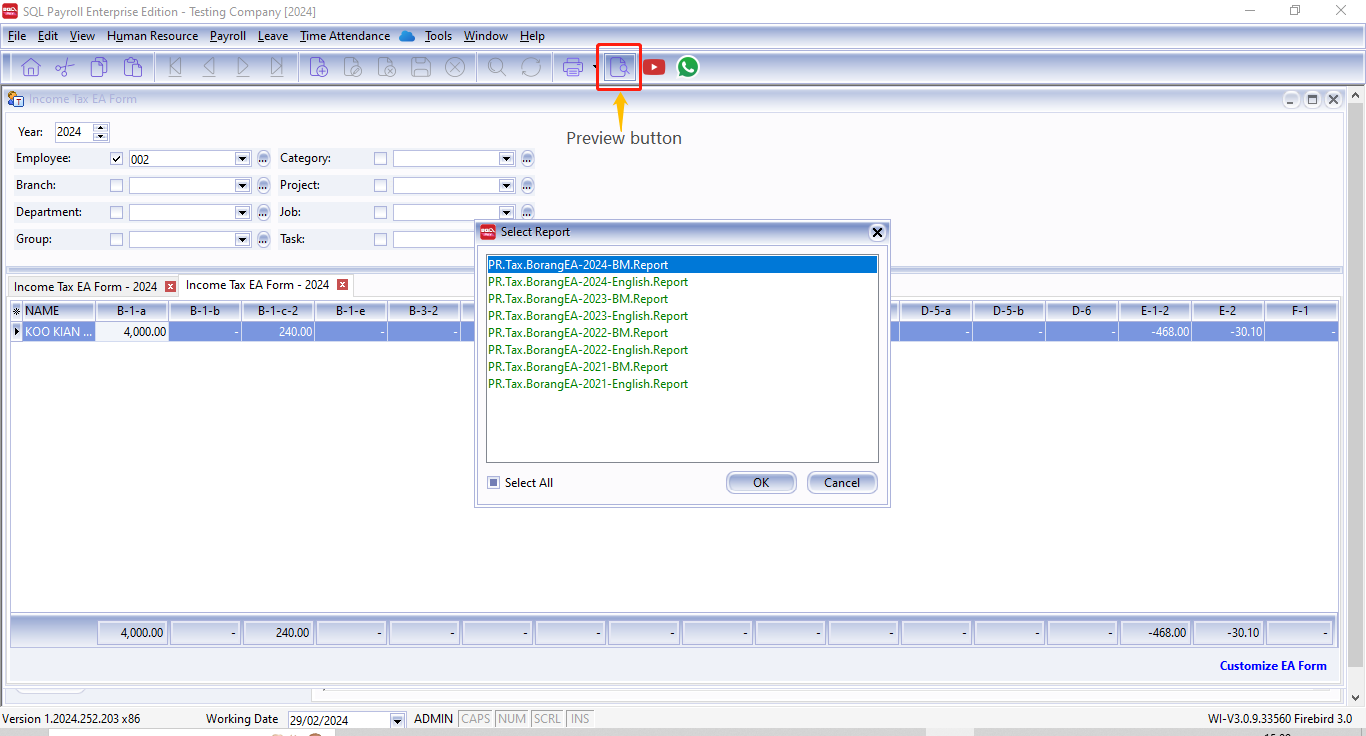Click the Paste clipboard toolbar icon
Screen dimensions: 1366x736
point(133,67)
